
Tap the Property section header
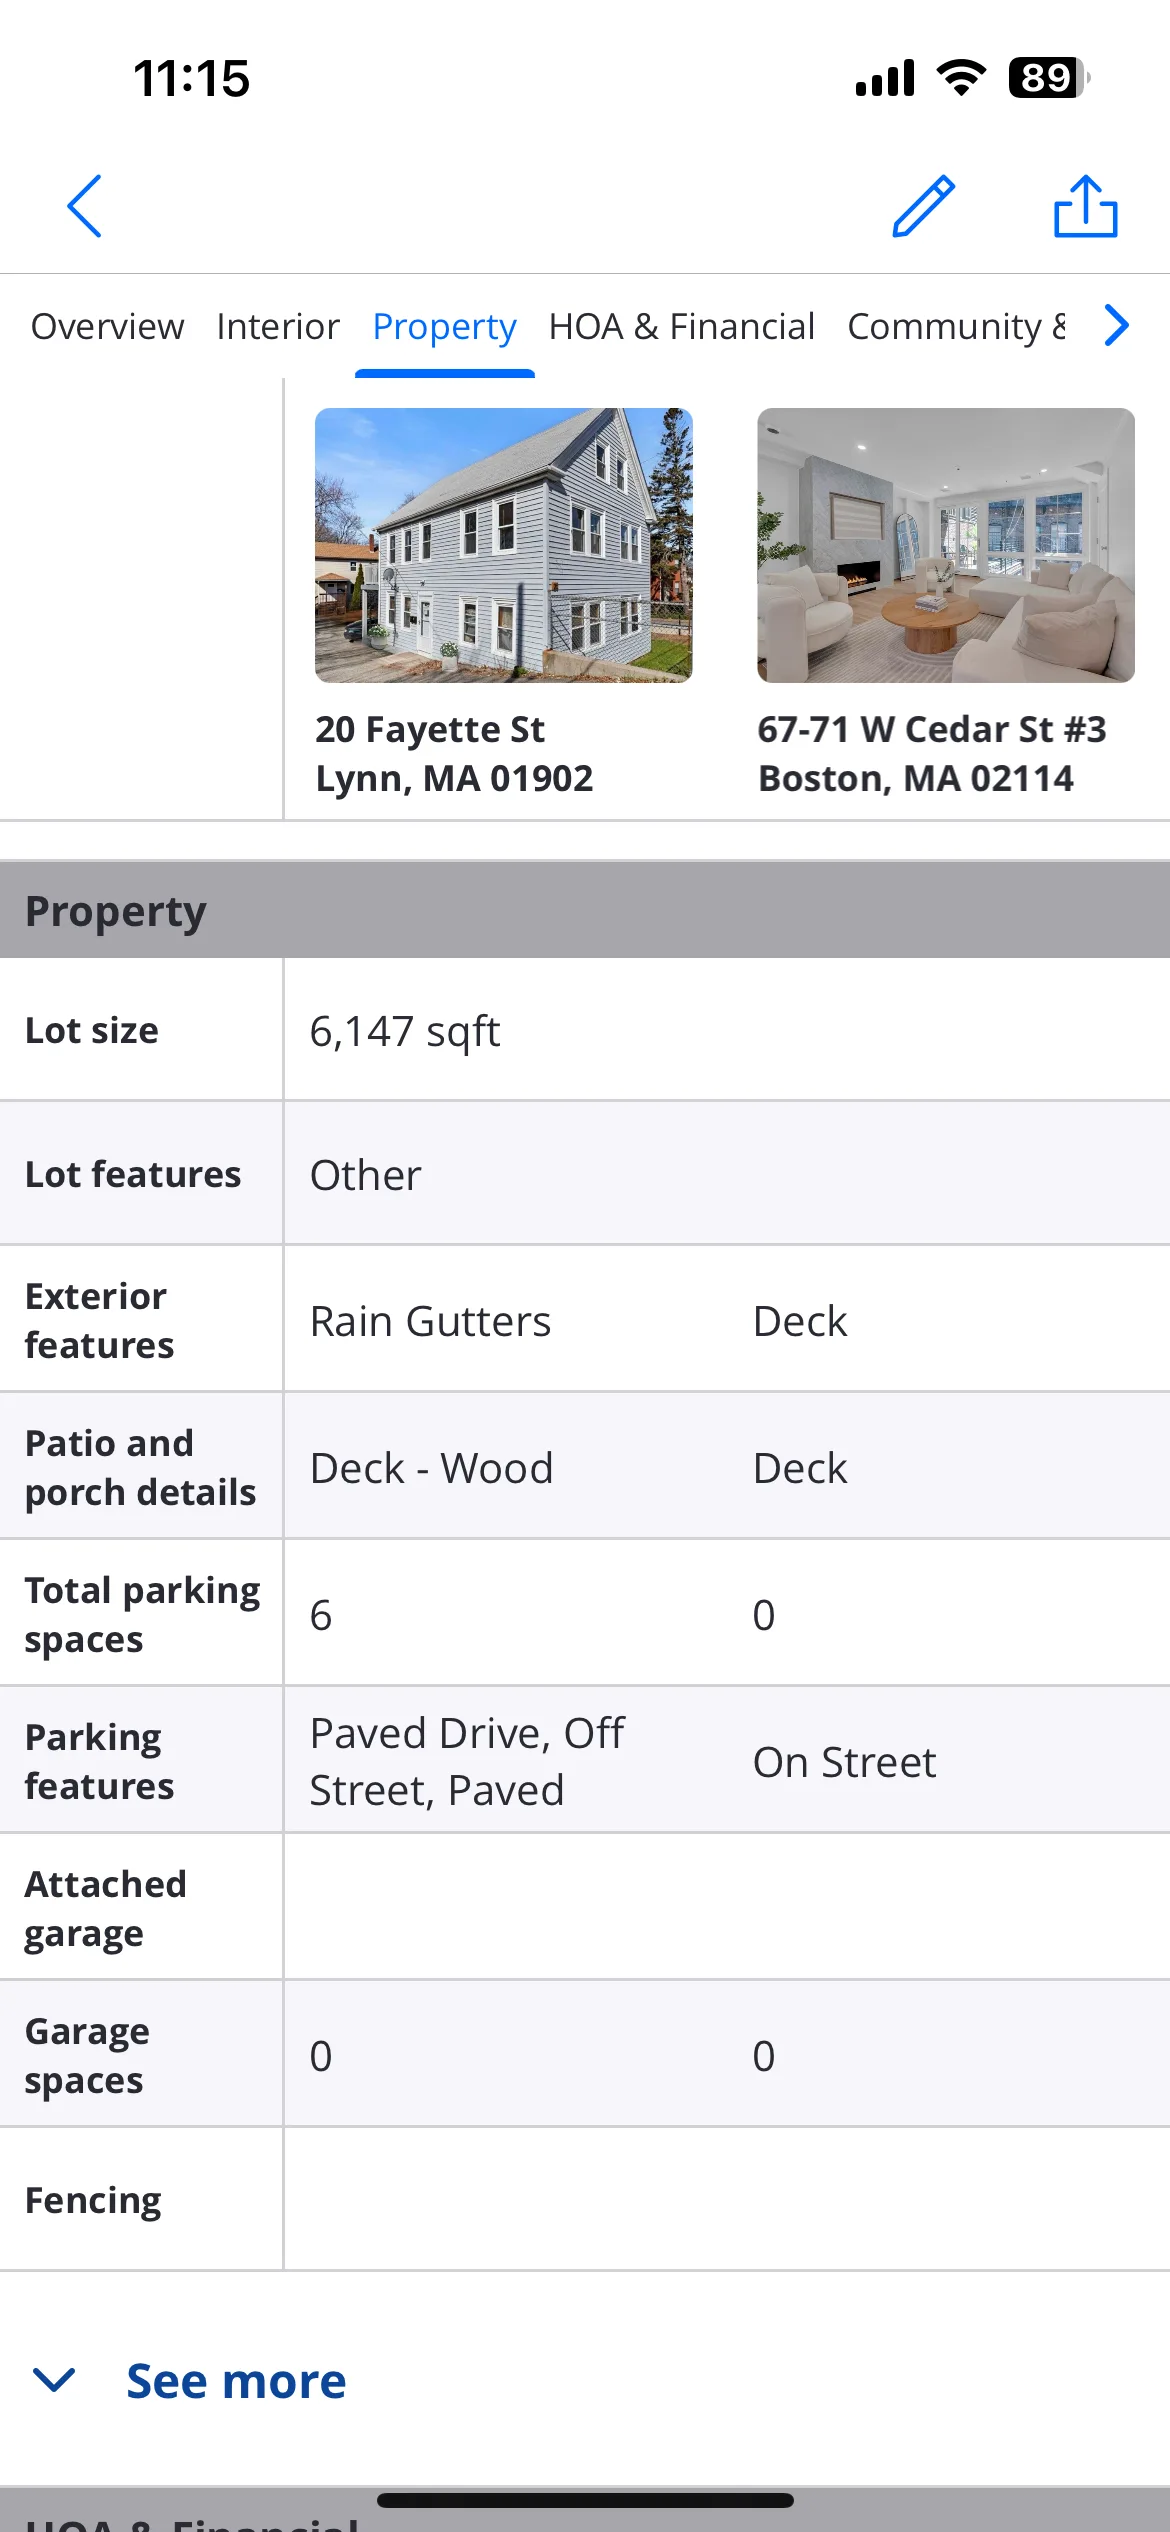(585, 910)
